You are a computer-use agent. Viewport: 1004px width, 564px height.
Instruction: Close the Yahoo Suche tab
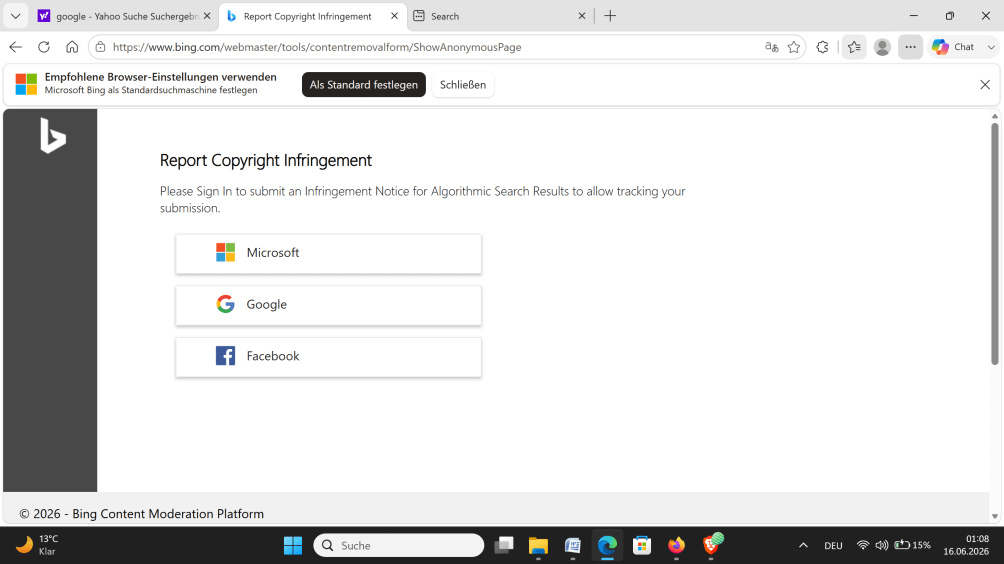[x=207, y=16]
